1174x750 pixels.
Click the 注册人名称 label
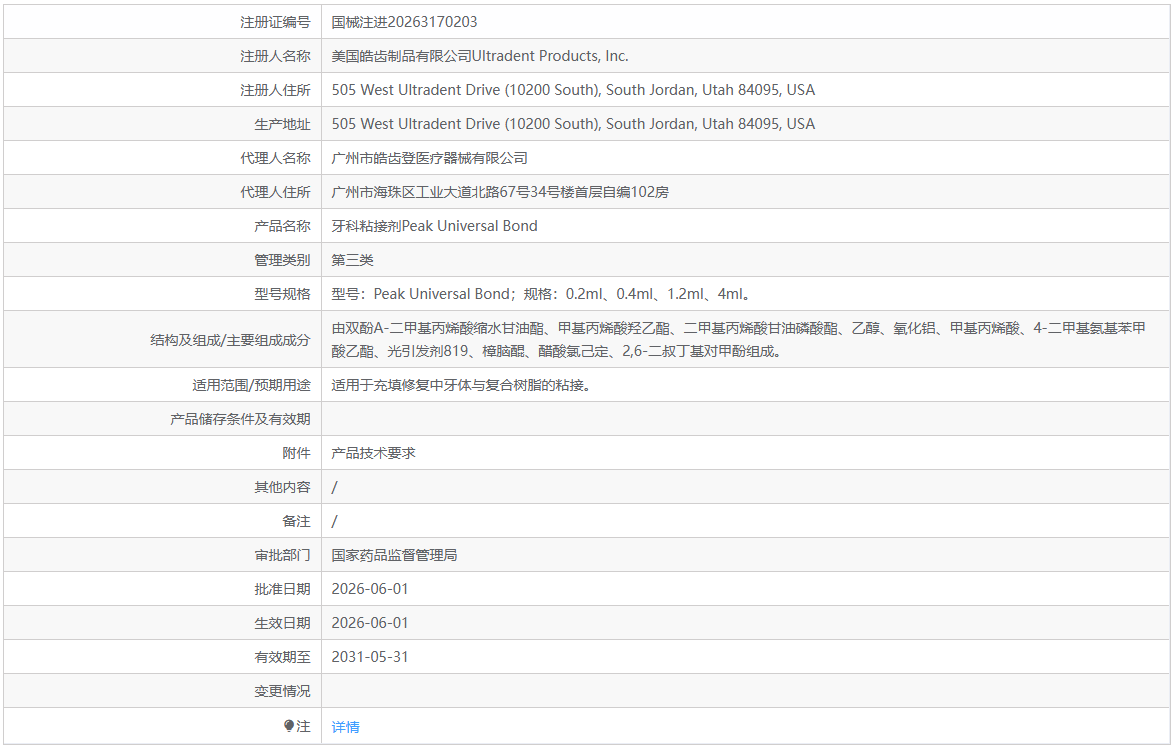(275, 56)
